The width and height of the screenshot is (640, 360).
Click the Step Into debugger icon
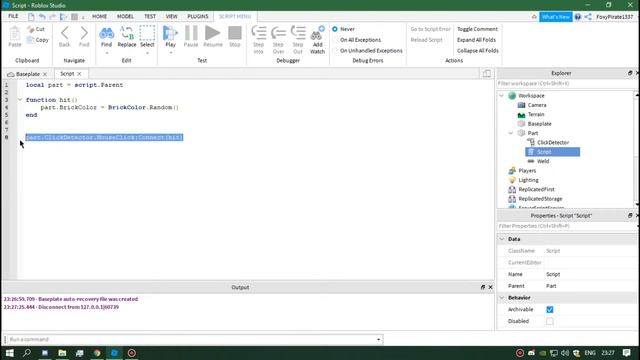(x=258, y=33)
